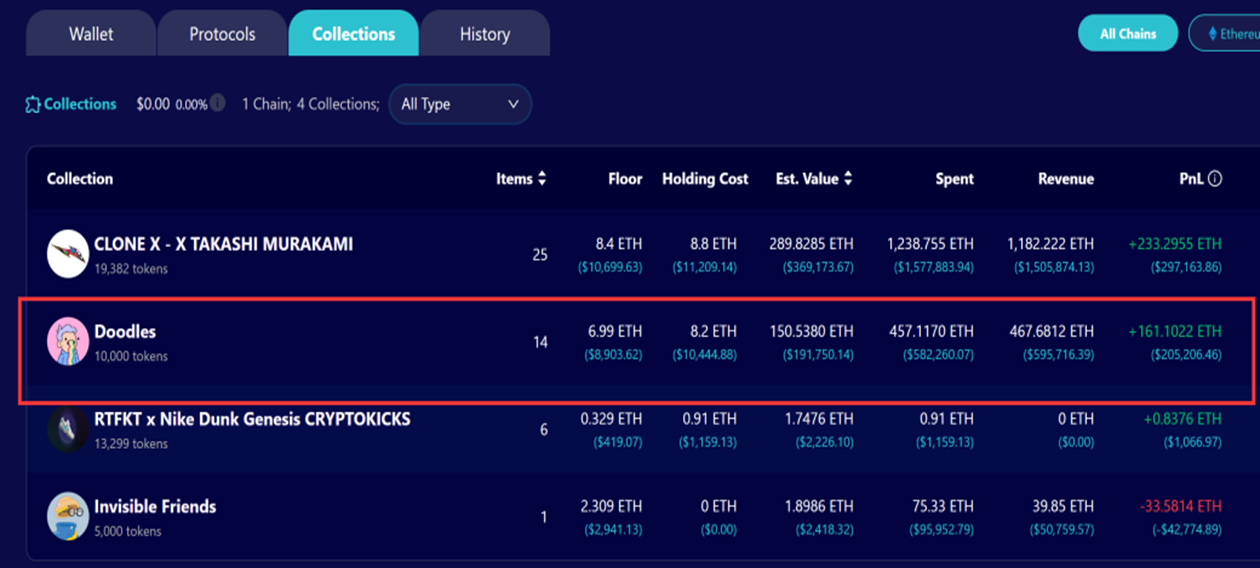Click the 1 Chain; 4 Collections summary
This screenshot has width=1260, height=568.
coord(311,104)
